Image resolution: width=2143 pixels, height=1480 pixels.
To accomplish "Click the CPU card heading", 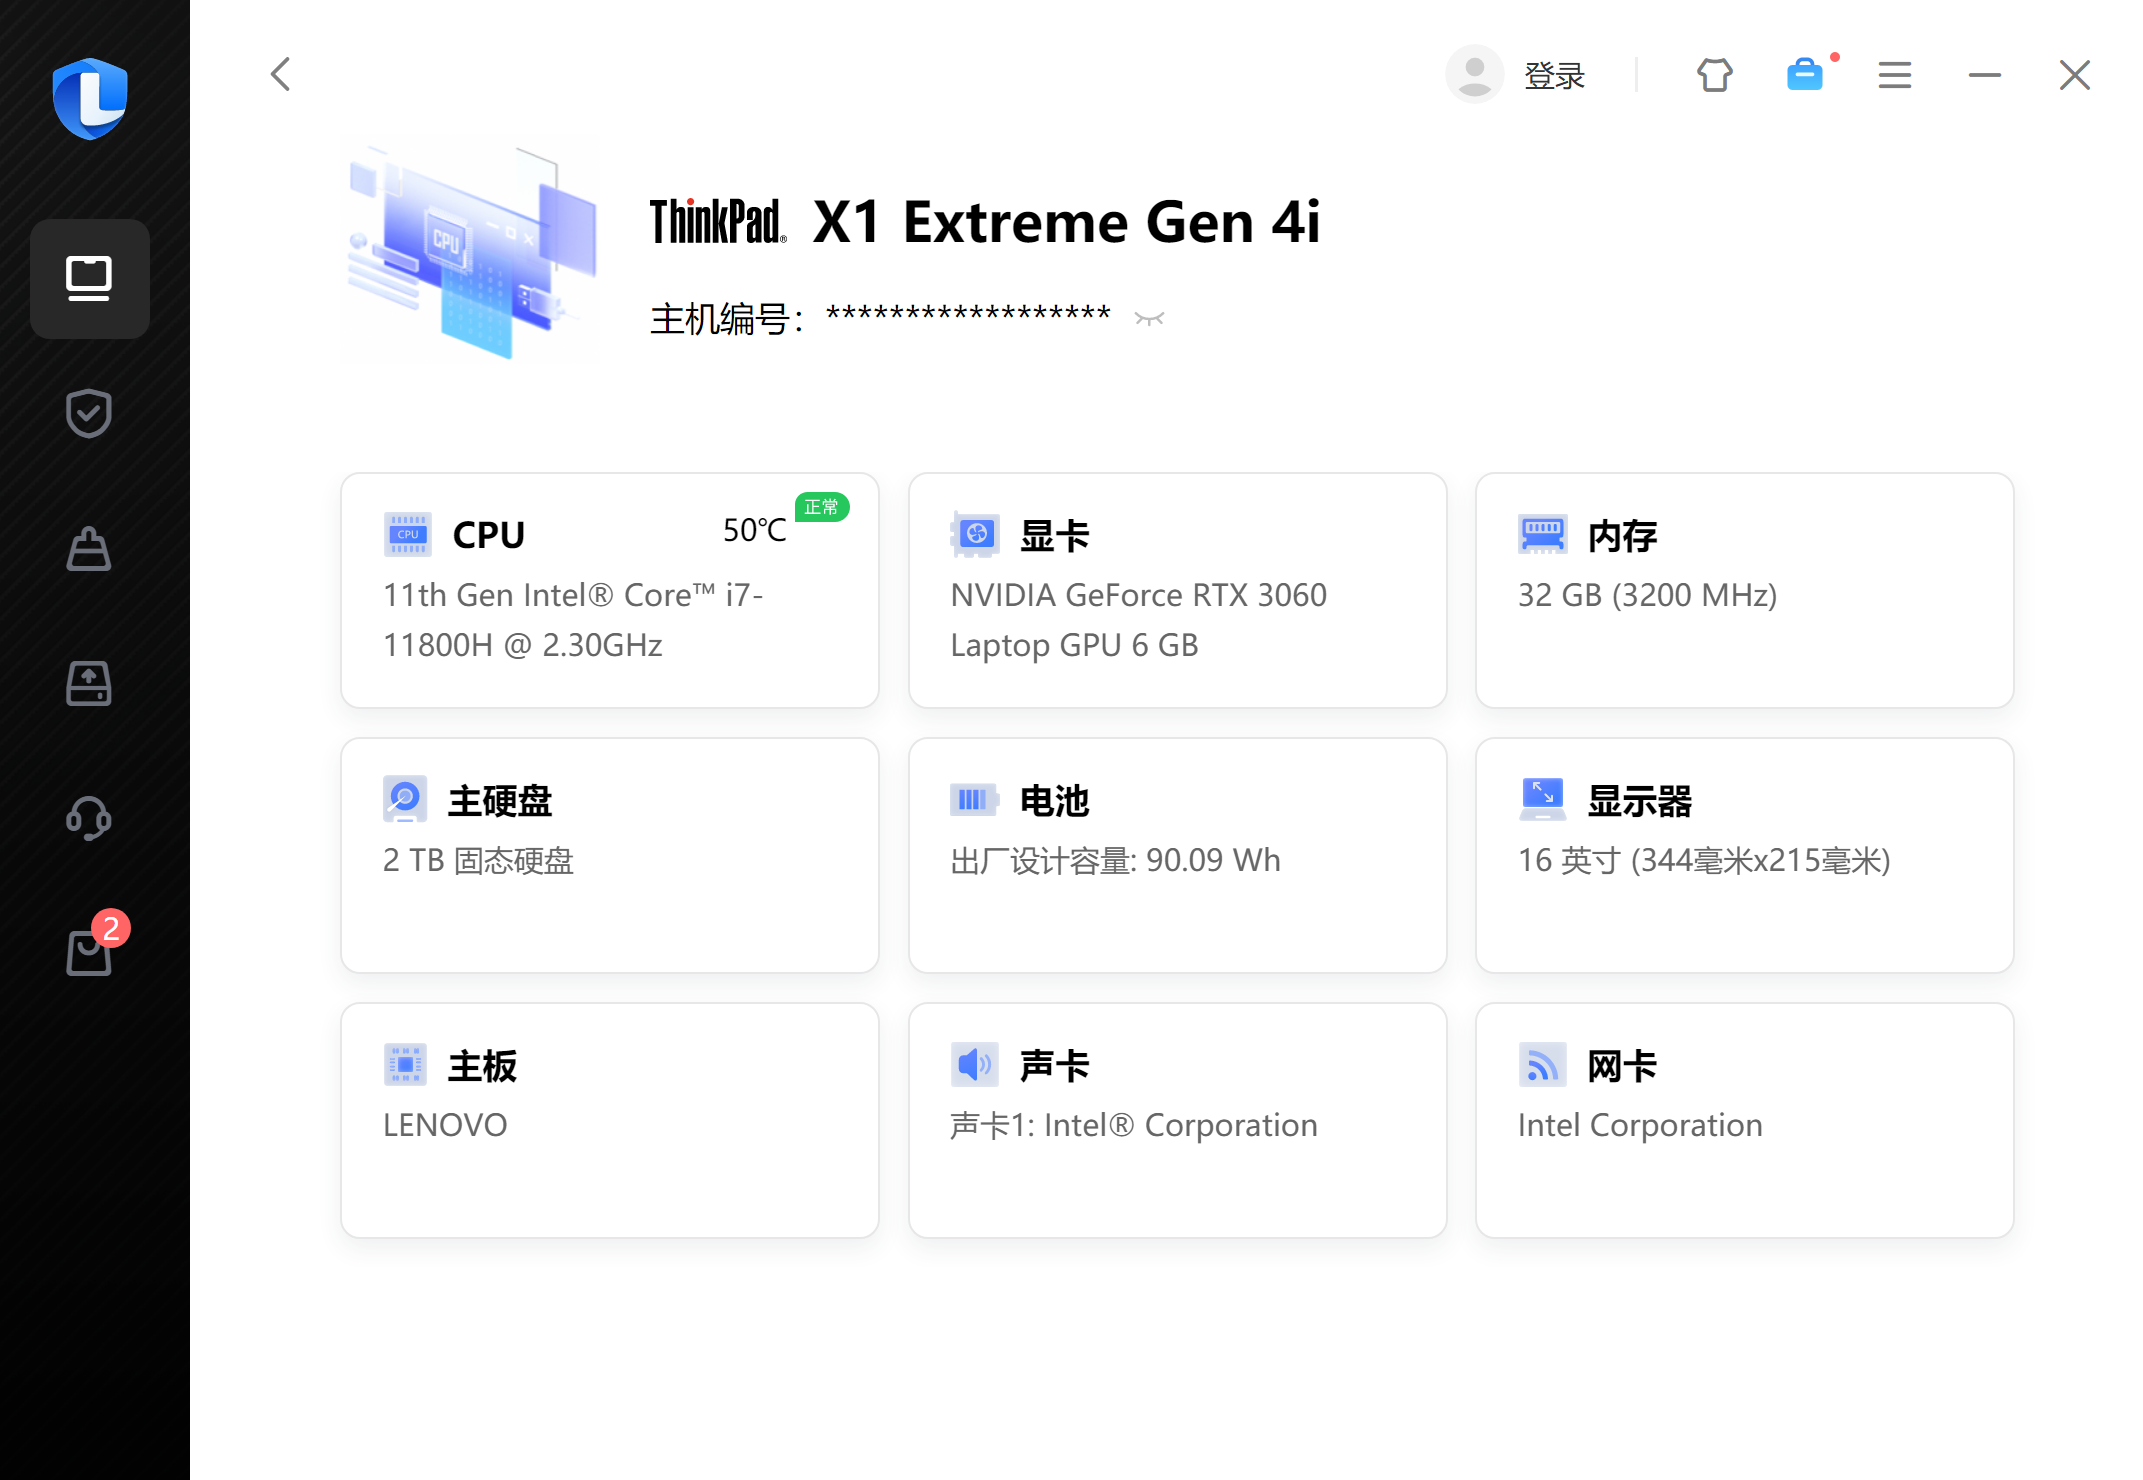I will click(x=488, y=535).
